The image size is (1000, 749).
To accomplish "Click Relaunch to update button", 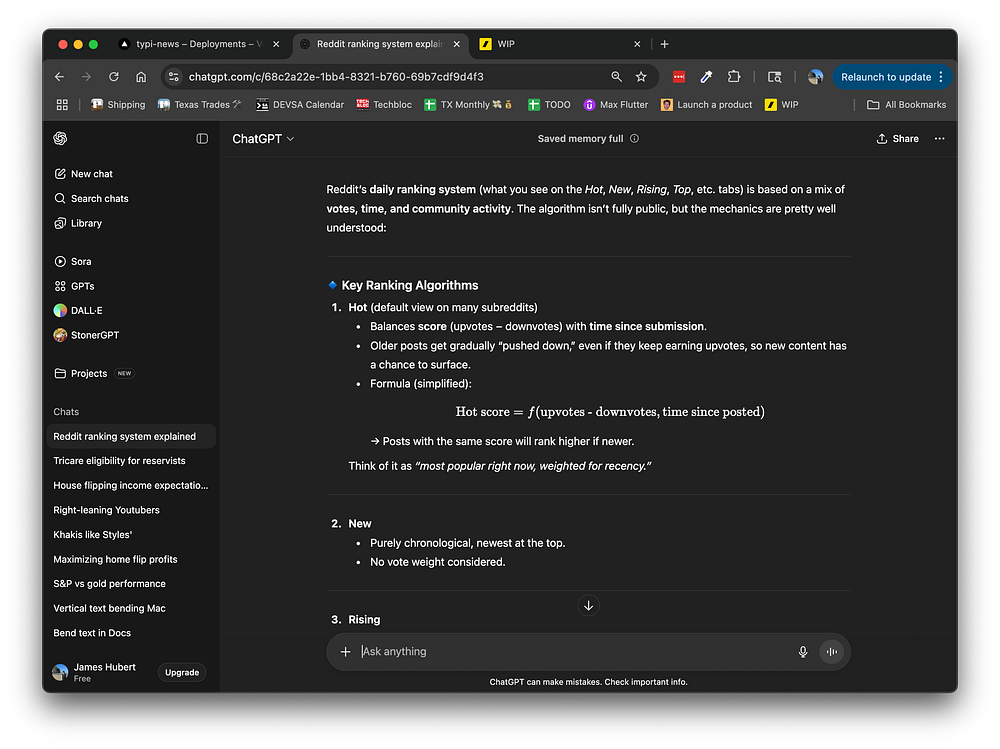I will (x=885, y=77).
